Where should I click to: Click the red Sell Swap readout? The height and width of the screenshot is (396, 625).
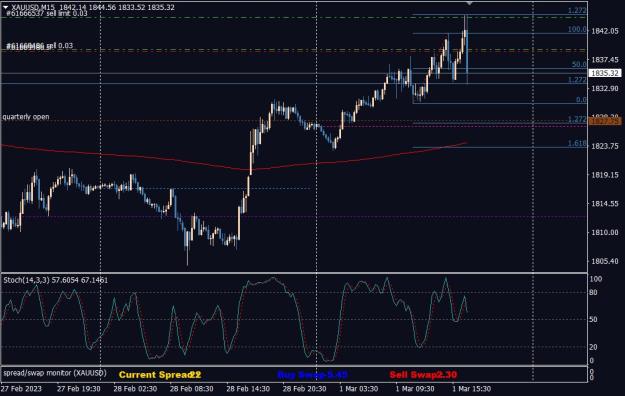coord(423,375)
